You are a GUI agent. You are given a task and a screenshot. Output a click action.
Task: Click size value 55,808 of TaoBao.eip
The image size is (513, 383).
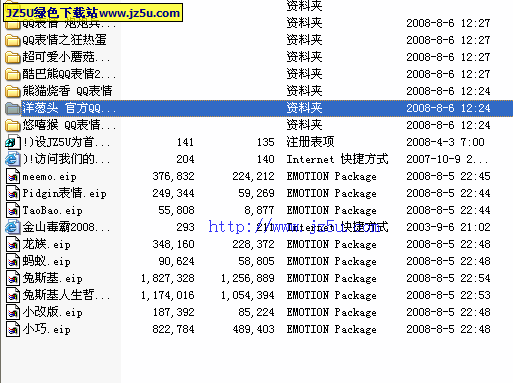[176, 210]
